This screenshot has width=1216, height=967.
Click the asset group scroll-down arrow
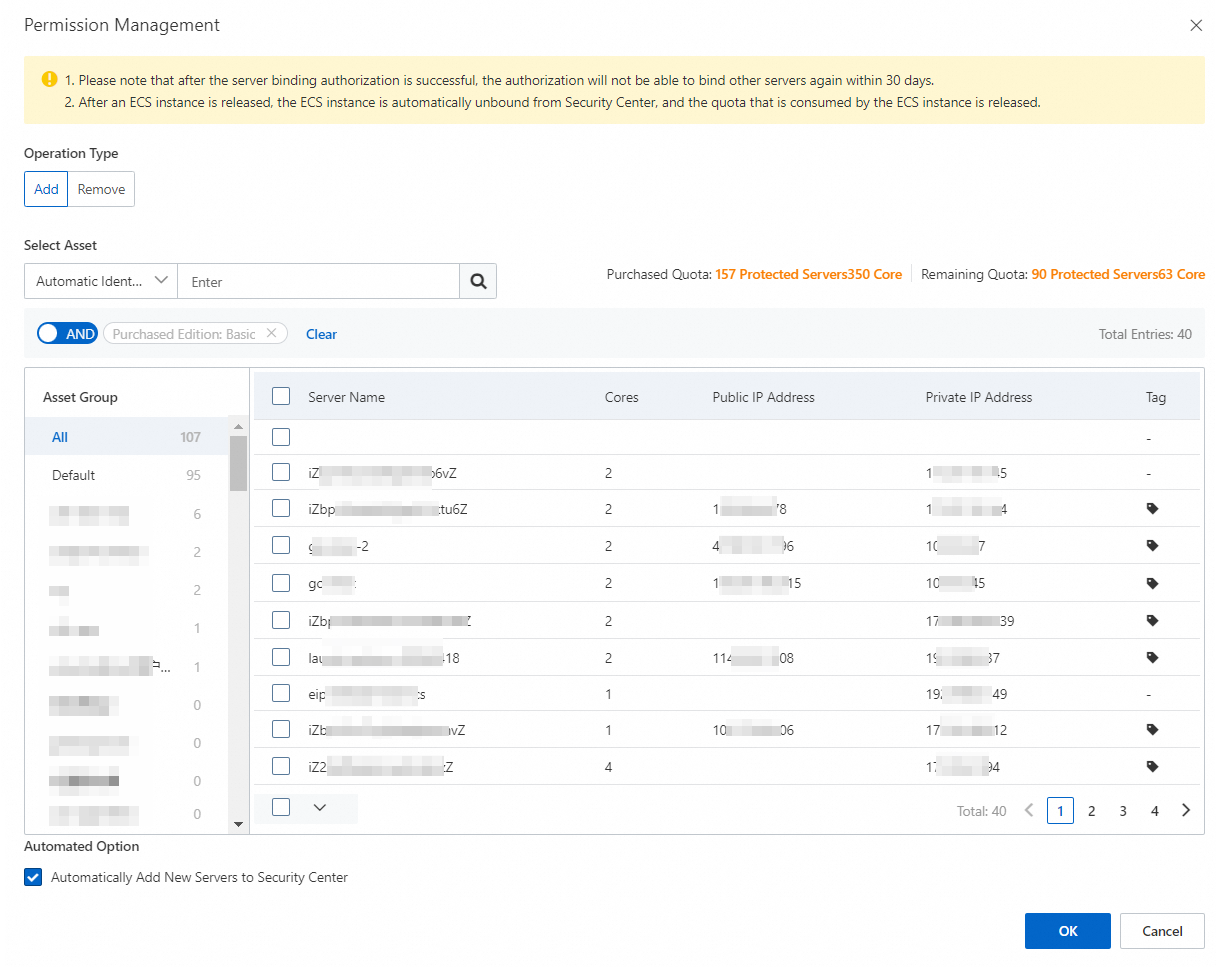238,824
